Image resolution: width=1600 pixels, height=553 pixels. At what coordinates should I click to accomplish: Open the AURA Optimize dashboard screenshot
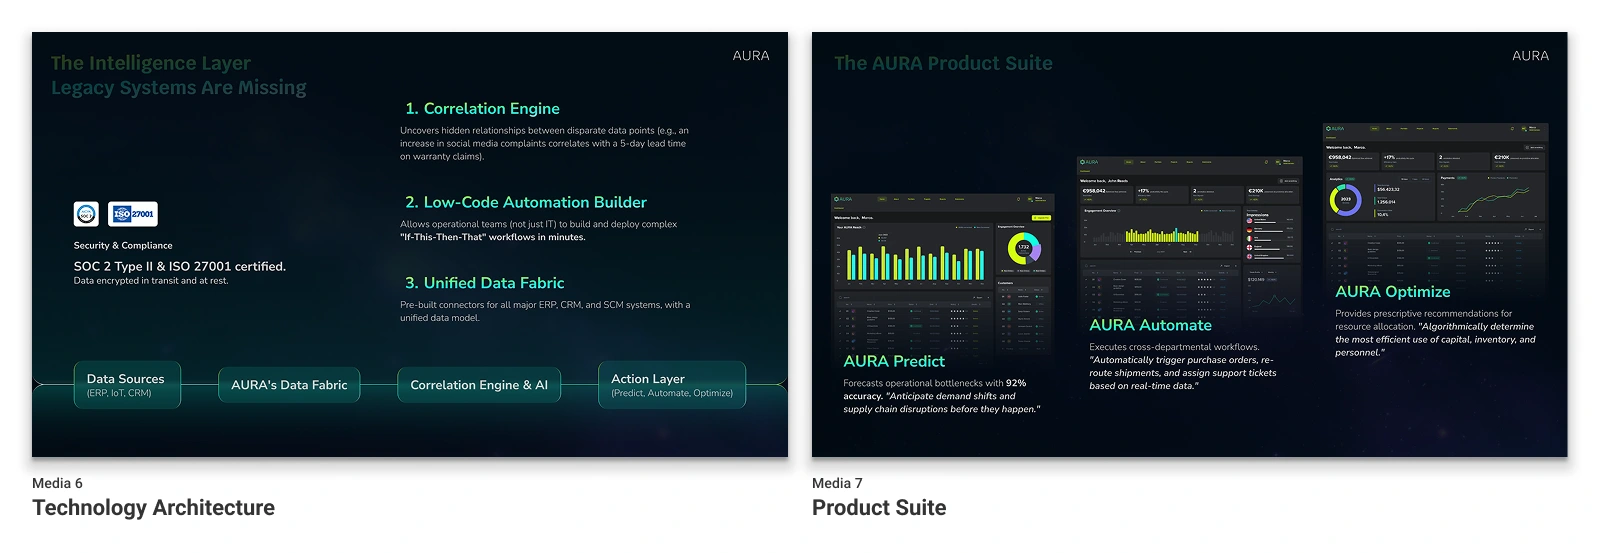pos(1435,200)
